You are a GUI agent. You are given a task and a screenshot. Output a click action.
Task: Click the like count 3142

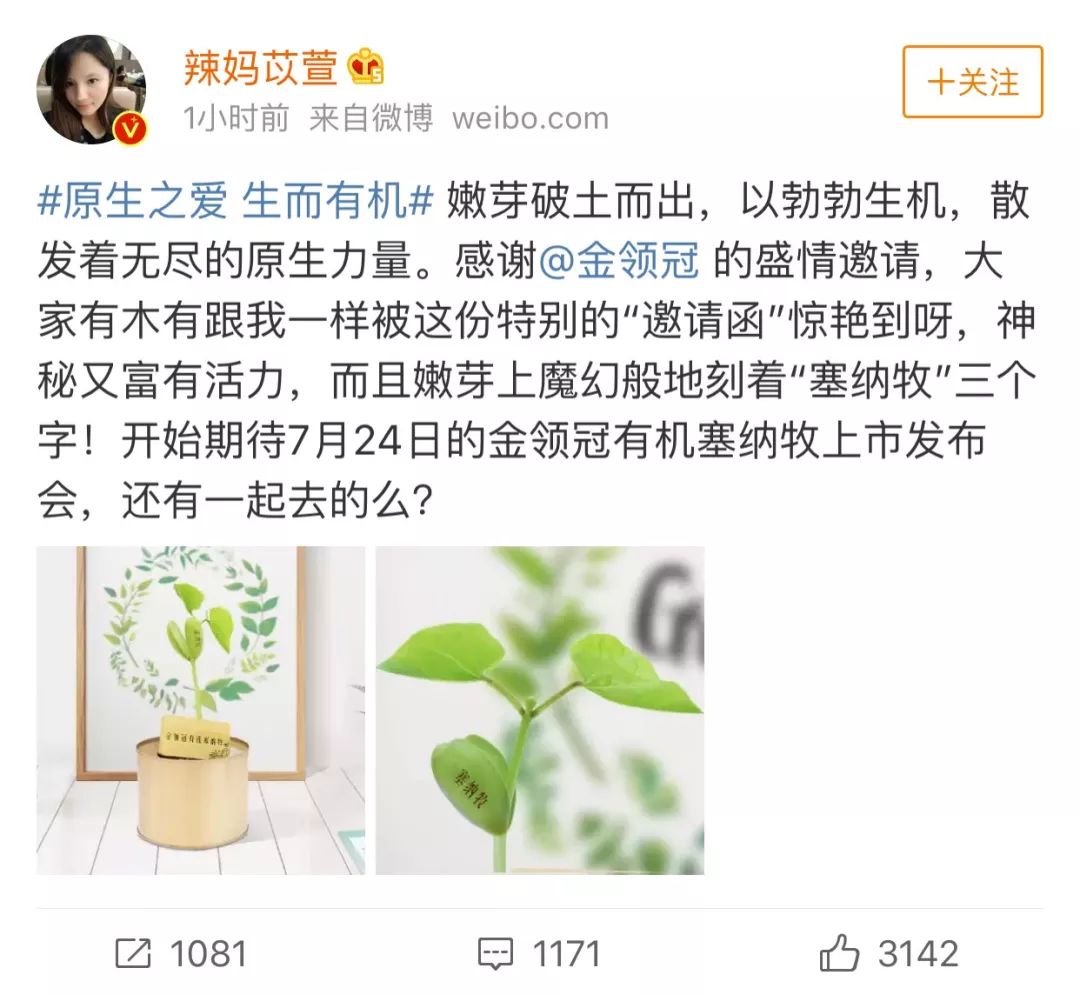[918, 954]
